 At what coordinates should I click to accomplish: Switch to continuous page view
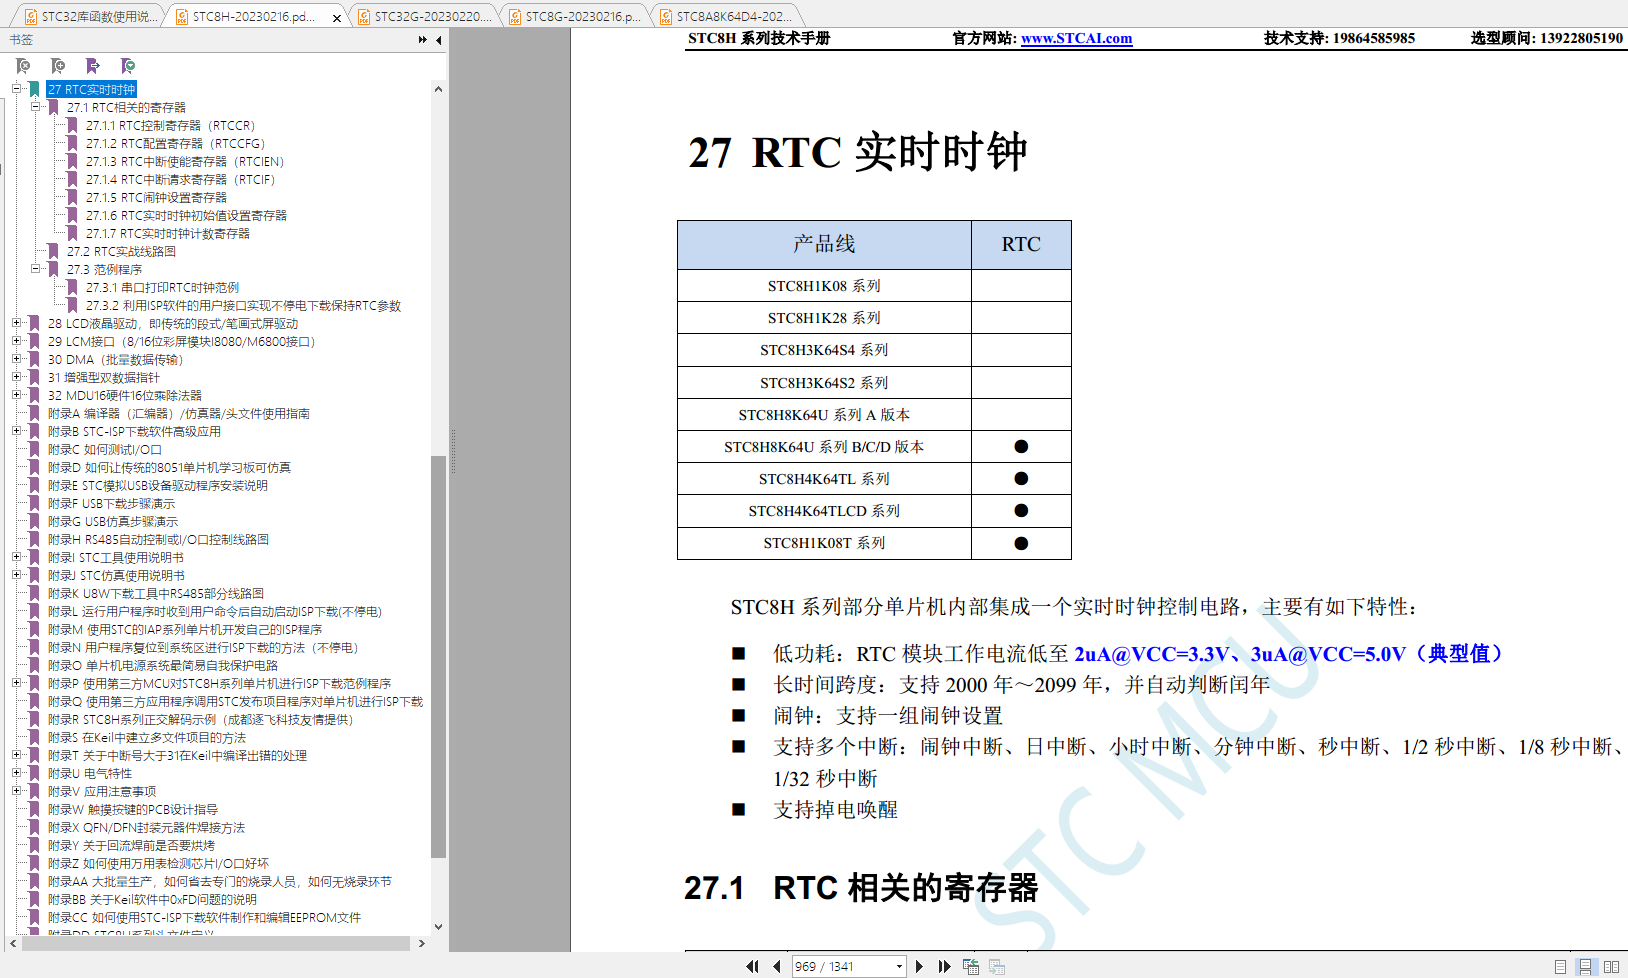(x=1585, y=967)
